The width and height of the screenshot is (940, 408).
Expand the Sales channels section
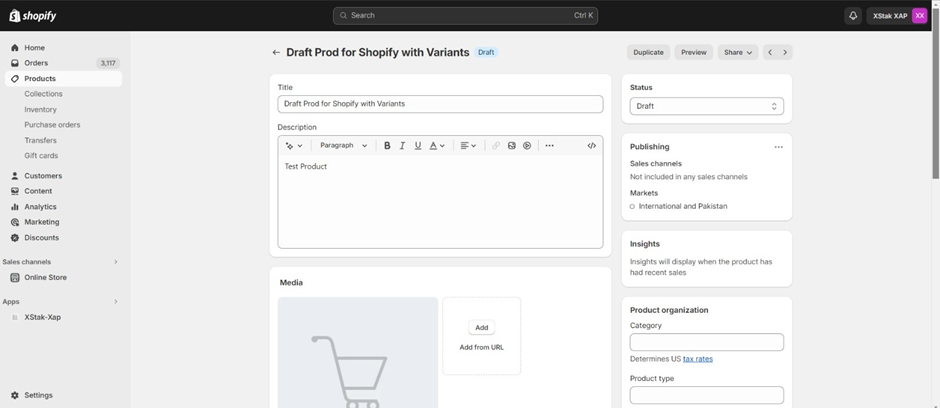[115, 262]
